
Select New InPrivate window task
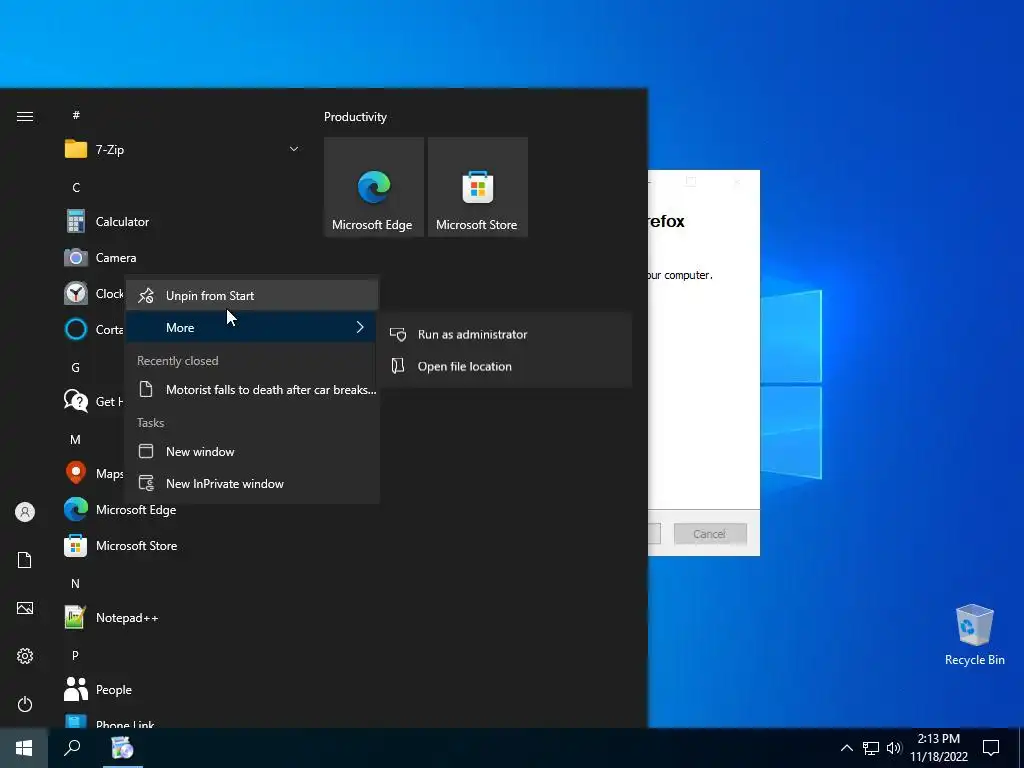[x=252, y=484]
